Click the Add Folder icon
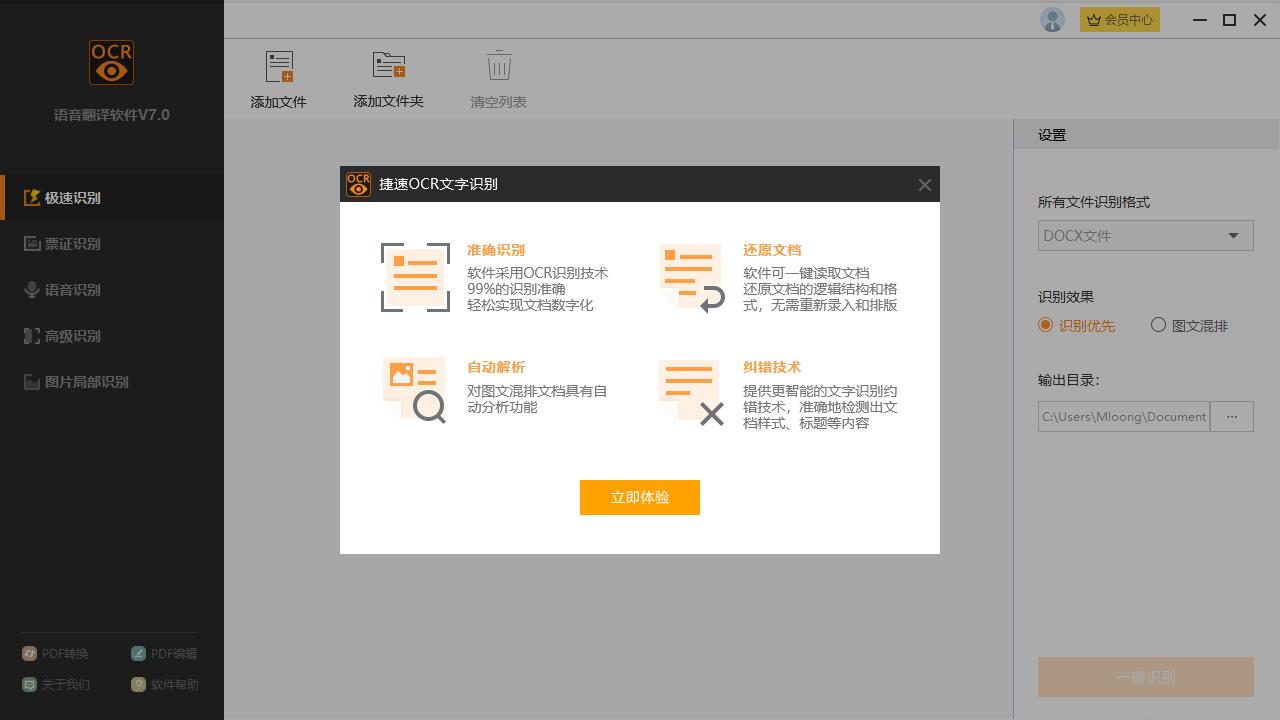1280x720 pixels. [388, 66]
